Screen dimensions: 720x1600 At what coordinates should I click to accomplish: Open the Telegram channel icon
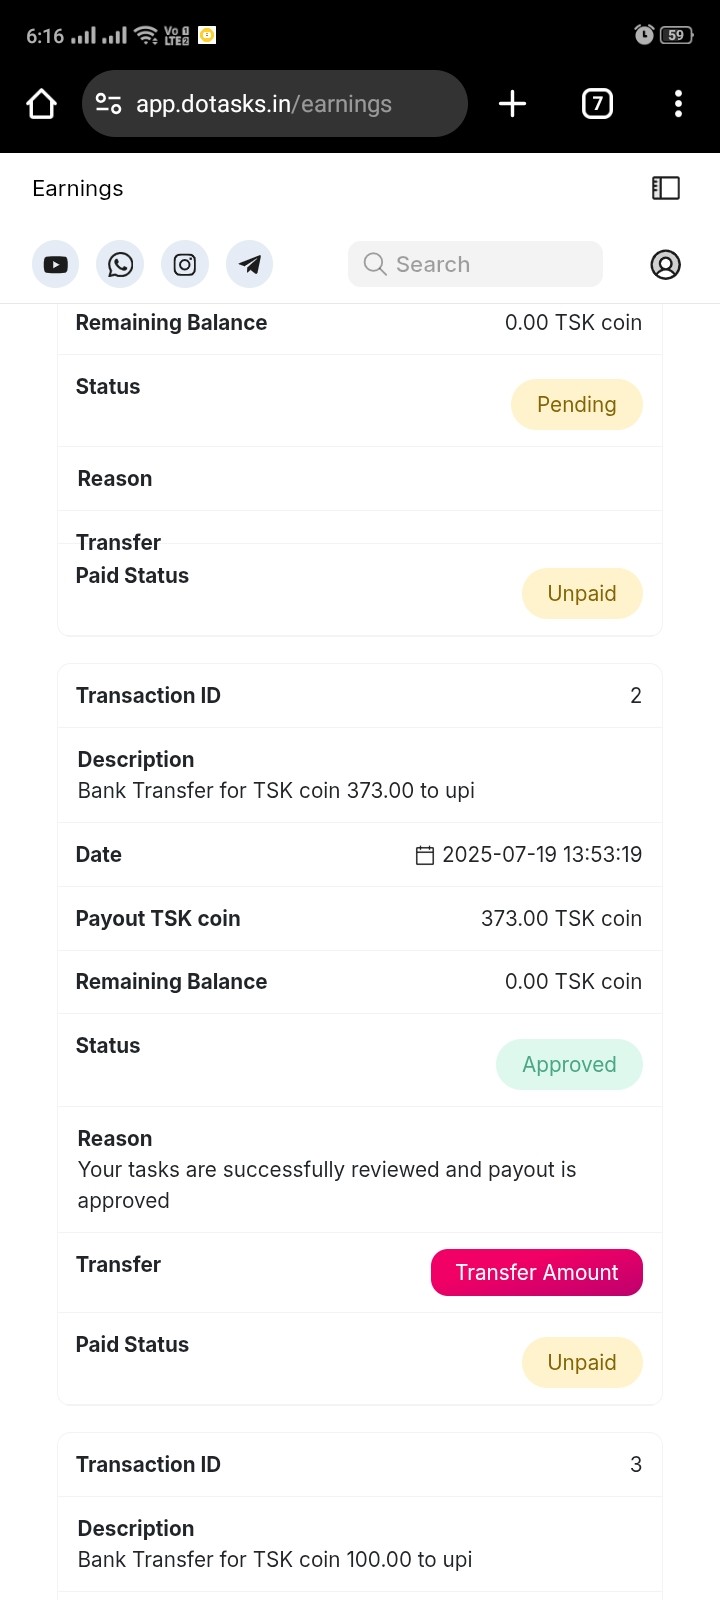(250, 265)
